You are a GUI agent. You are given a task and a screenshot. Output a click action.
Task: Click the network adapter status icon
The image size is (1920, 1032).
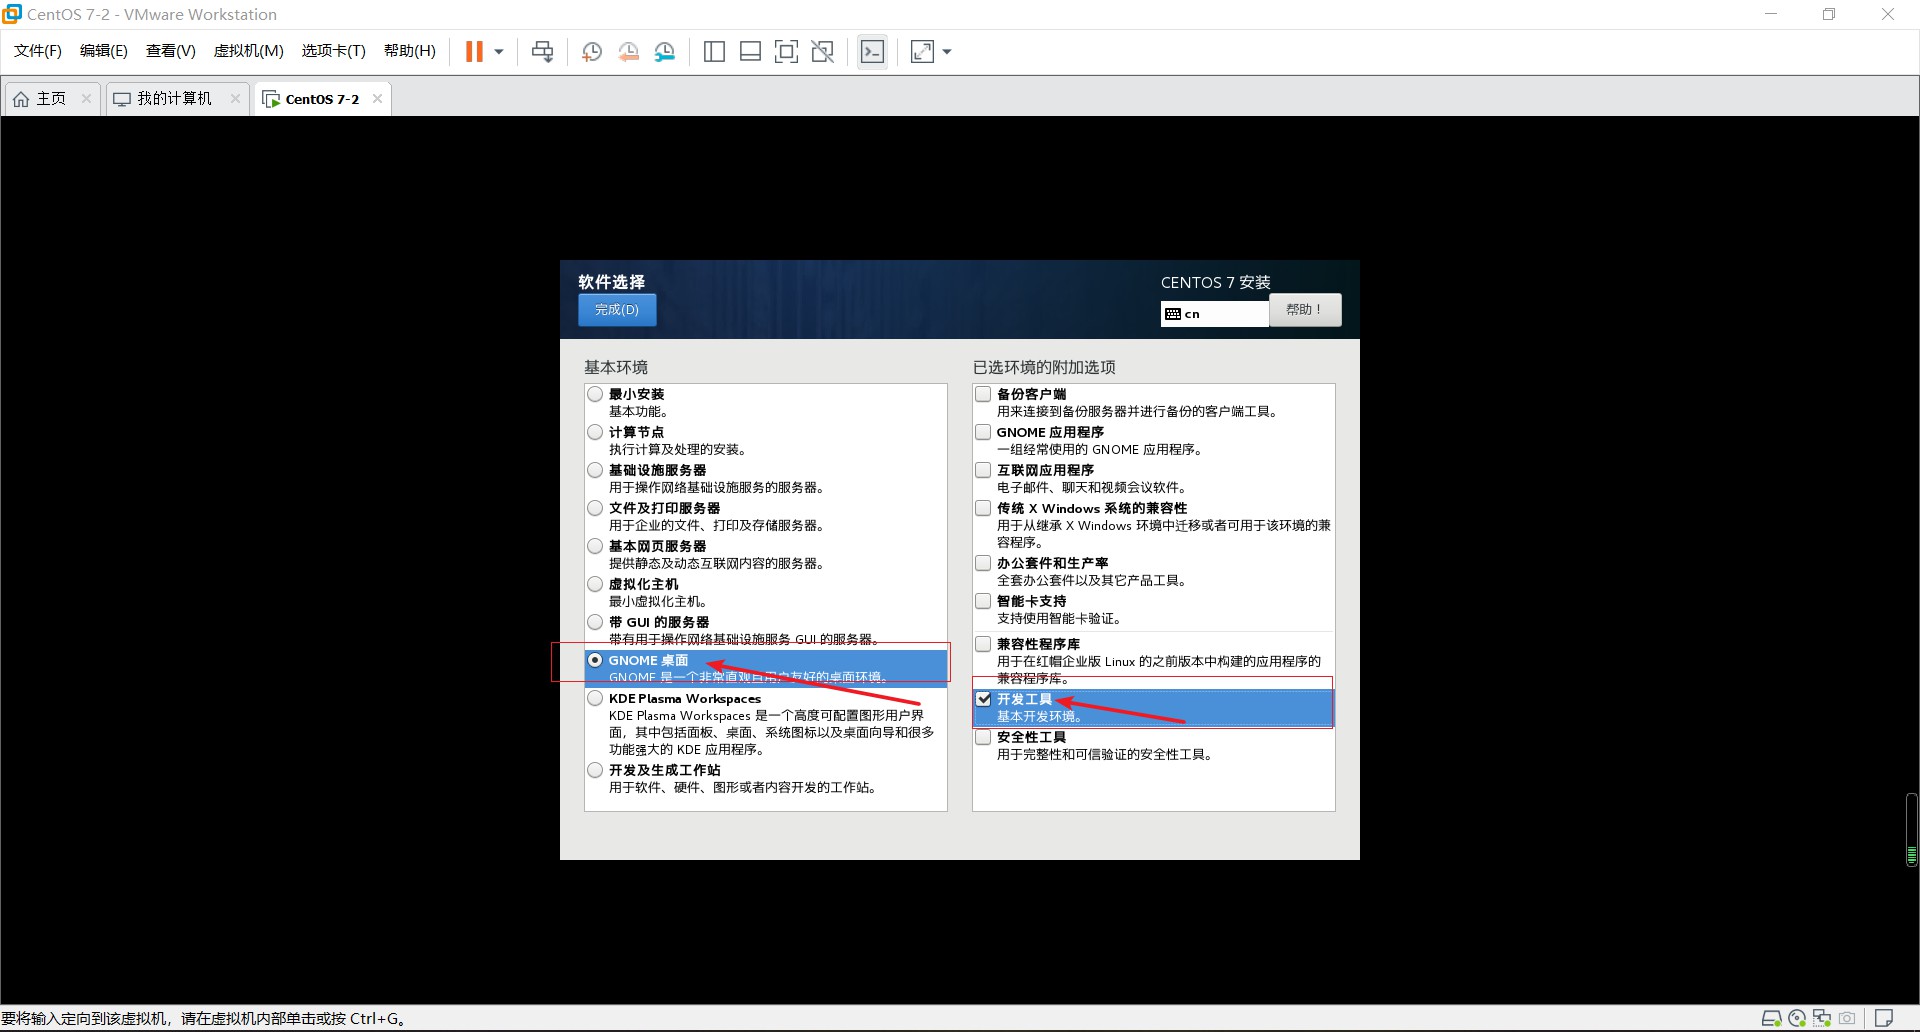1822,1019
